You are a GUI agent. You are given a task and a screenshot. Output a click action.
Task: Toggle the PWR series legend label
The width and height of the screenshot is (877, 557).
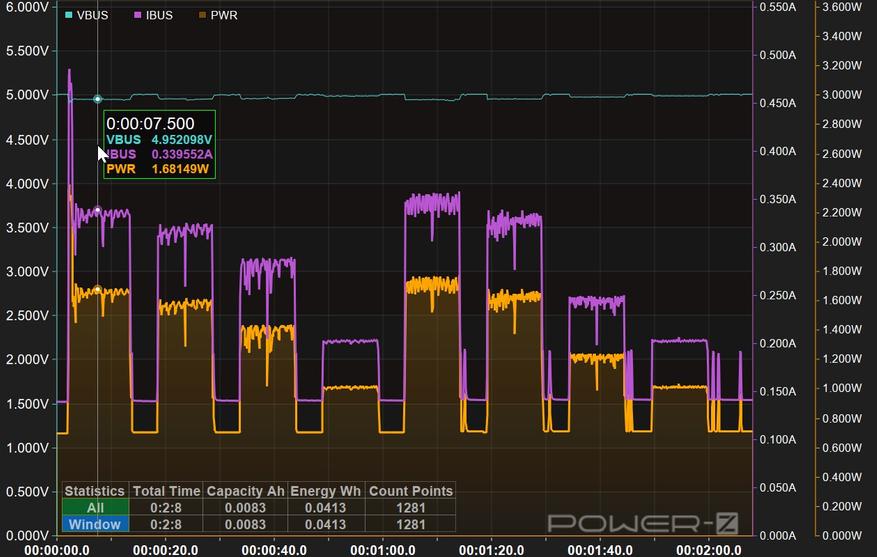click(224, 16)
